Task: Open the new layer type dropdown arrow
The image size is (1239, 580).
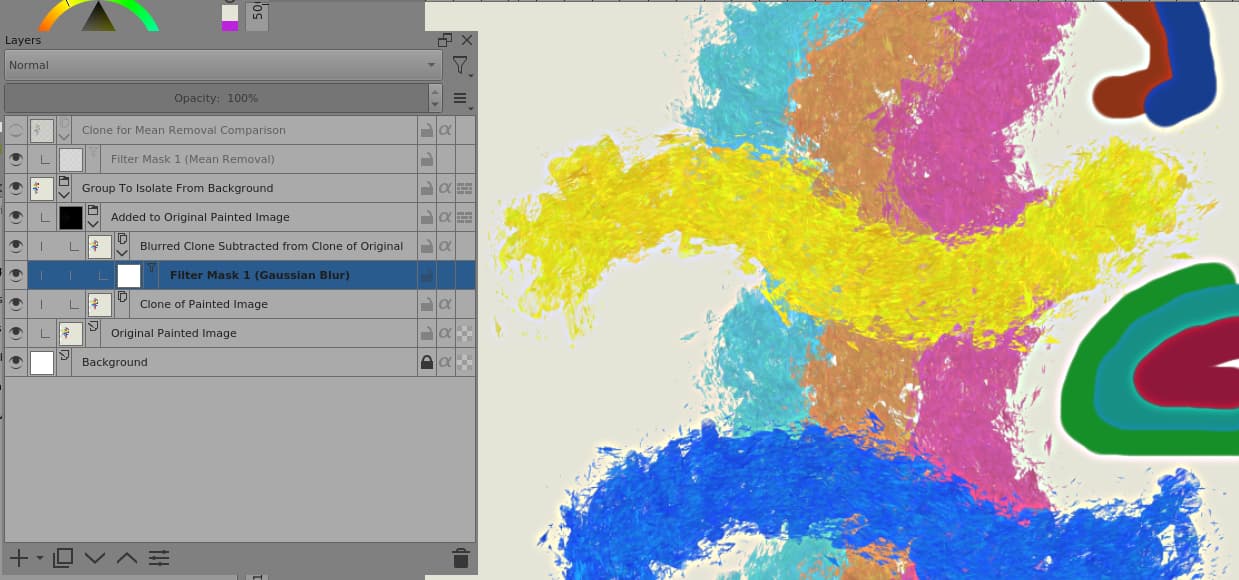Action: click(39, 557)
